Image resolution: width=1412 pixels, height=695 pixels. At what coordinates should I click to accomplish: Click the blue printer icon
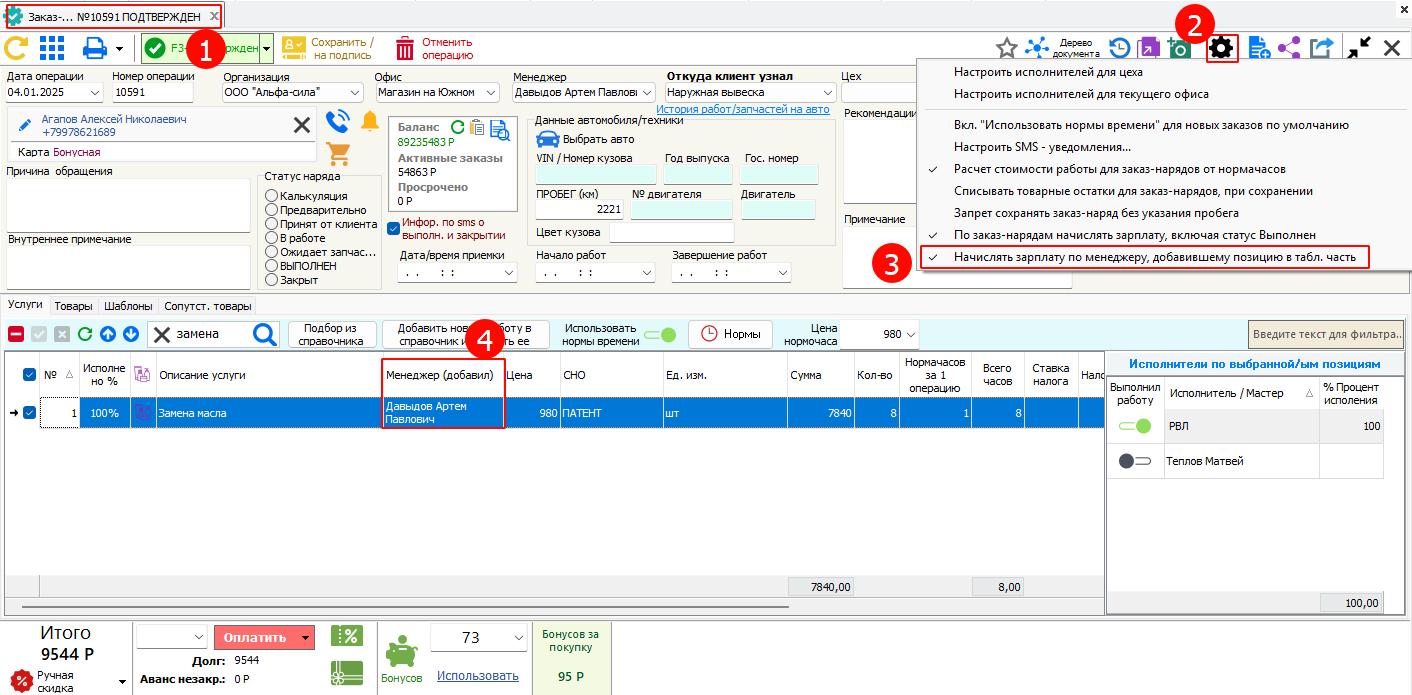click(x=95, y=48)
